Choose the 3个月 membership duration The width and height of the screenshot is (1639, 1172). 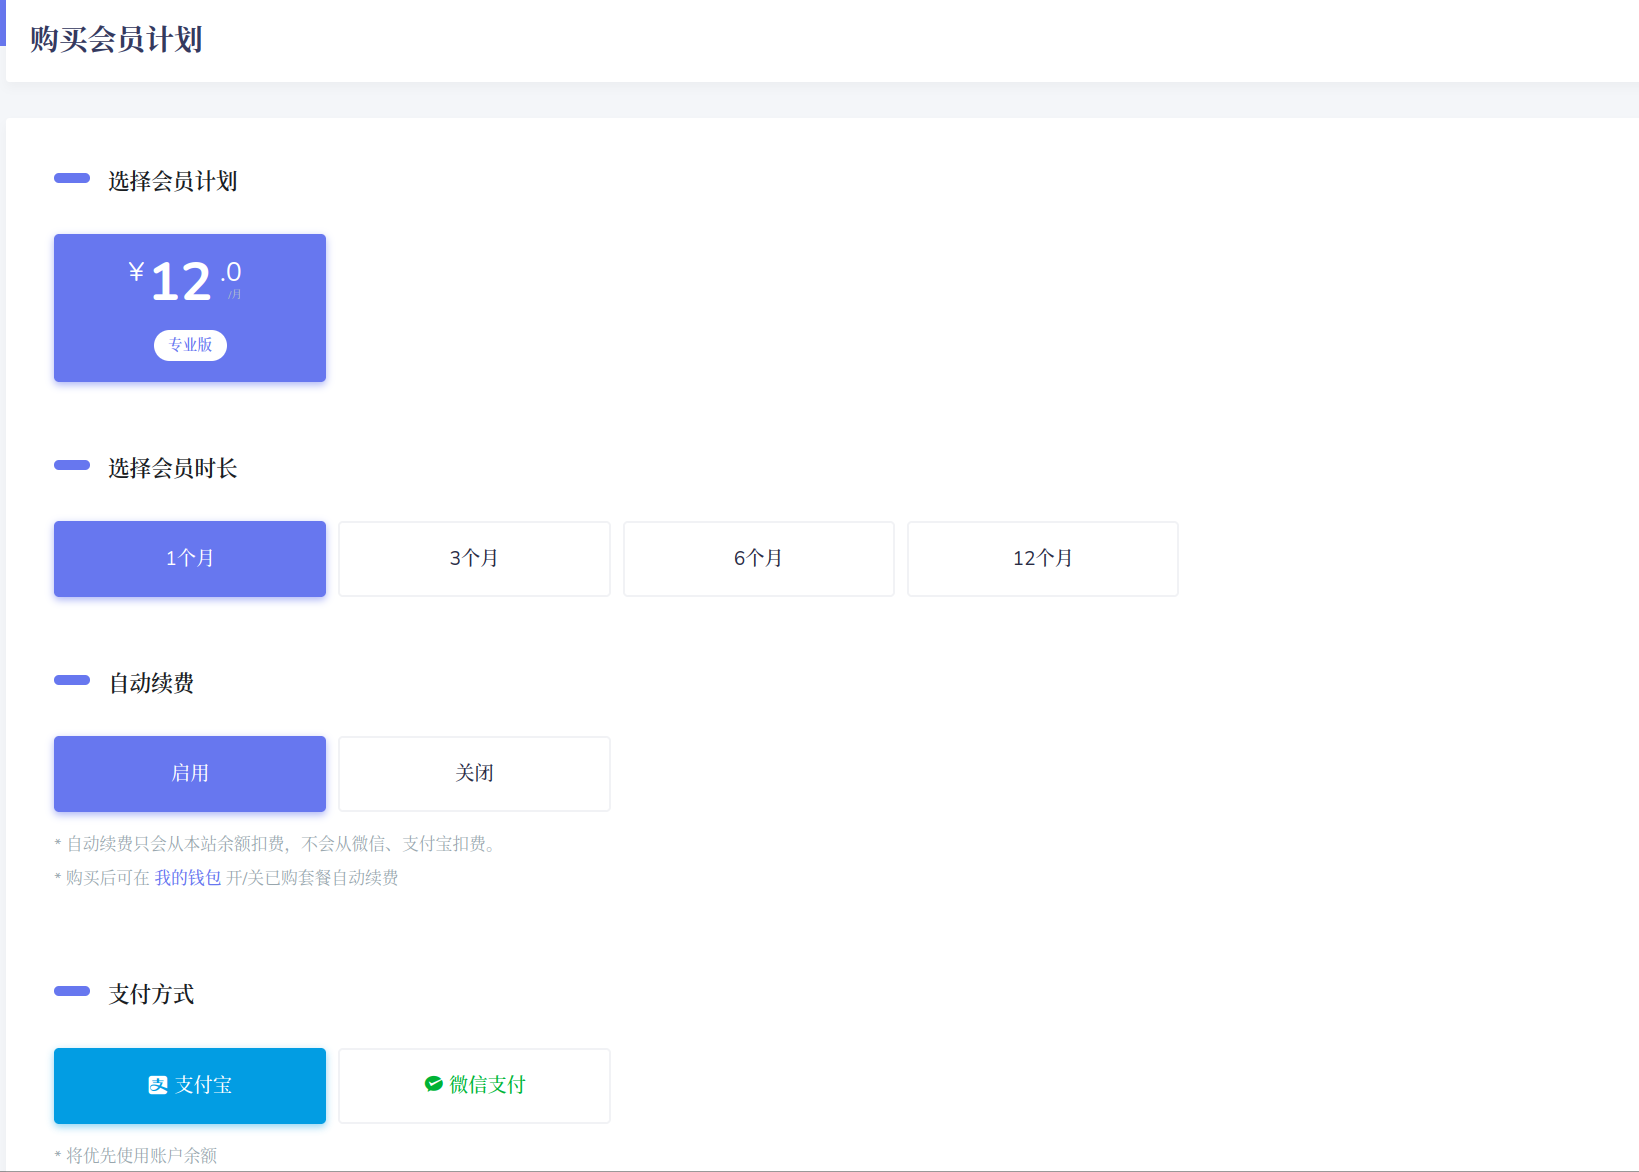[x=474, y=559]
